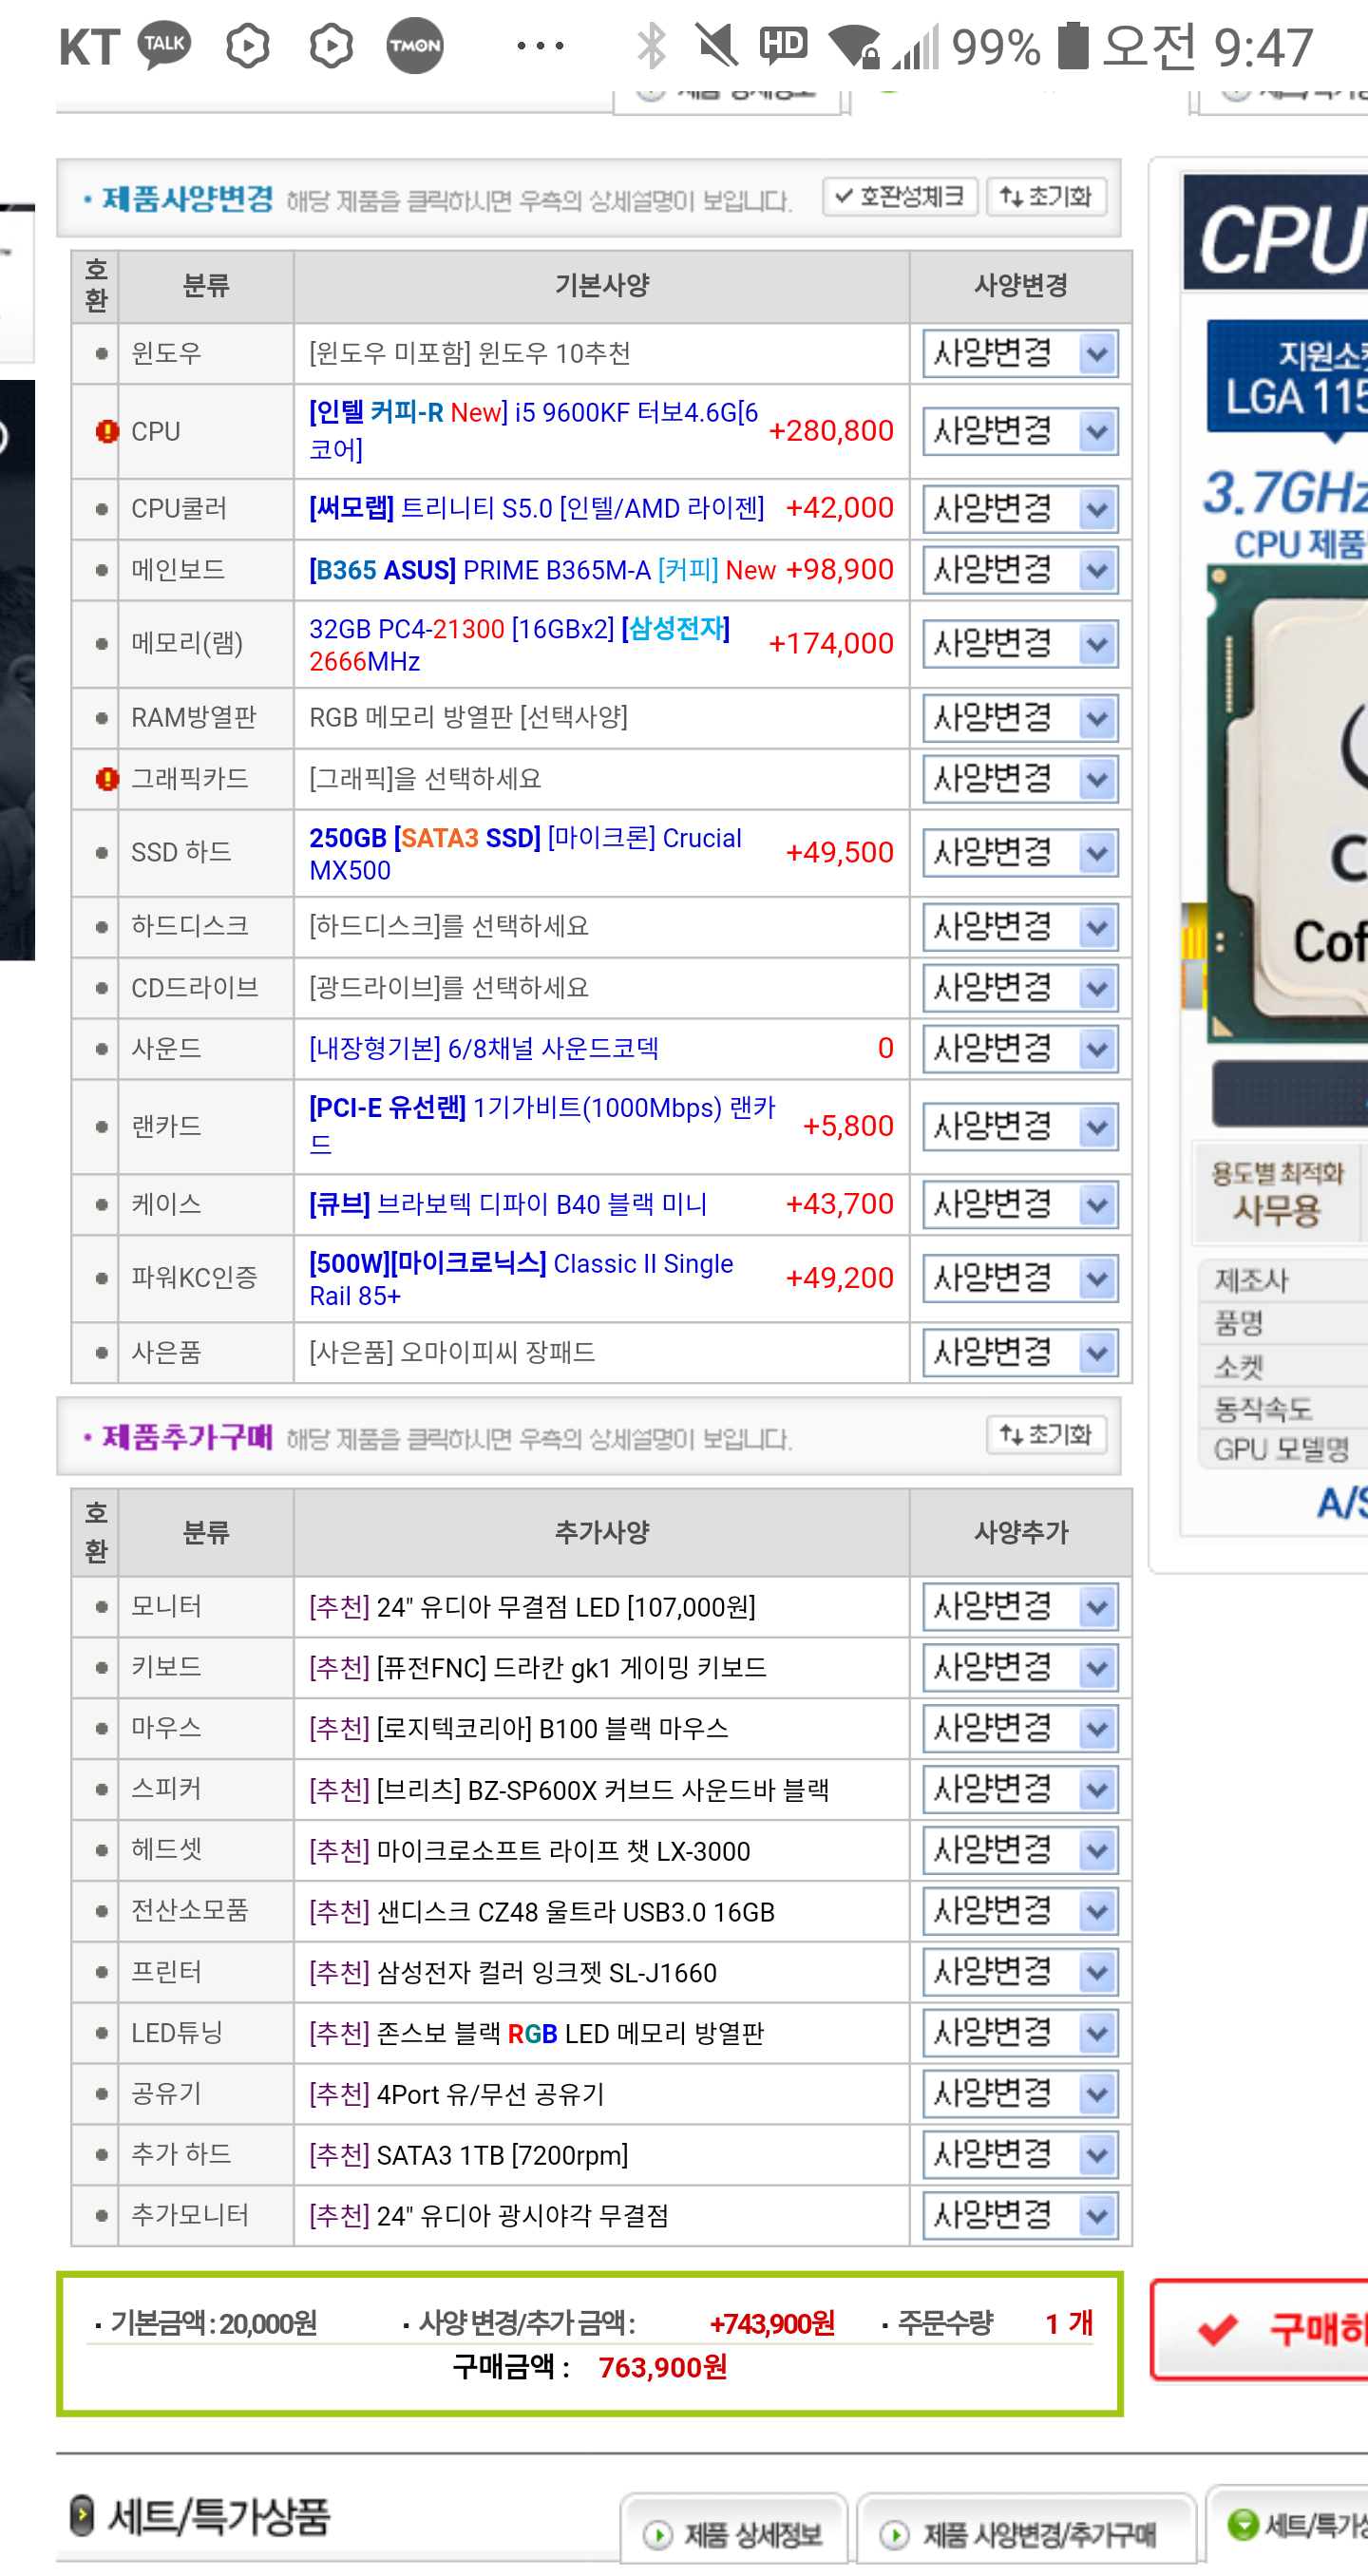Screen dimensions: 1368x2576
Task: Open 사양변경 dropdown for 메인보드 row
Action: click(1020, 570)
